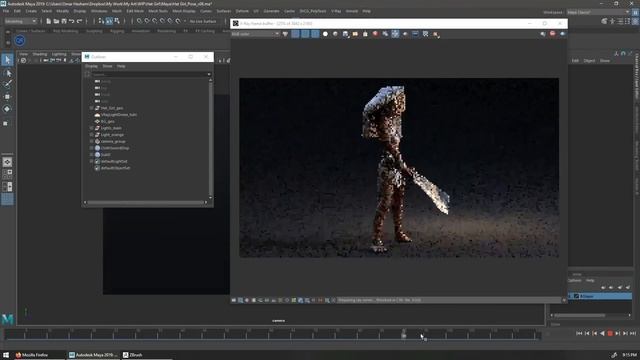The height and width of the screenshot is (360, 640).
Task: Click the blue round icon on the shelf
Action: [20, 40]
